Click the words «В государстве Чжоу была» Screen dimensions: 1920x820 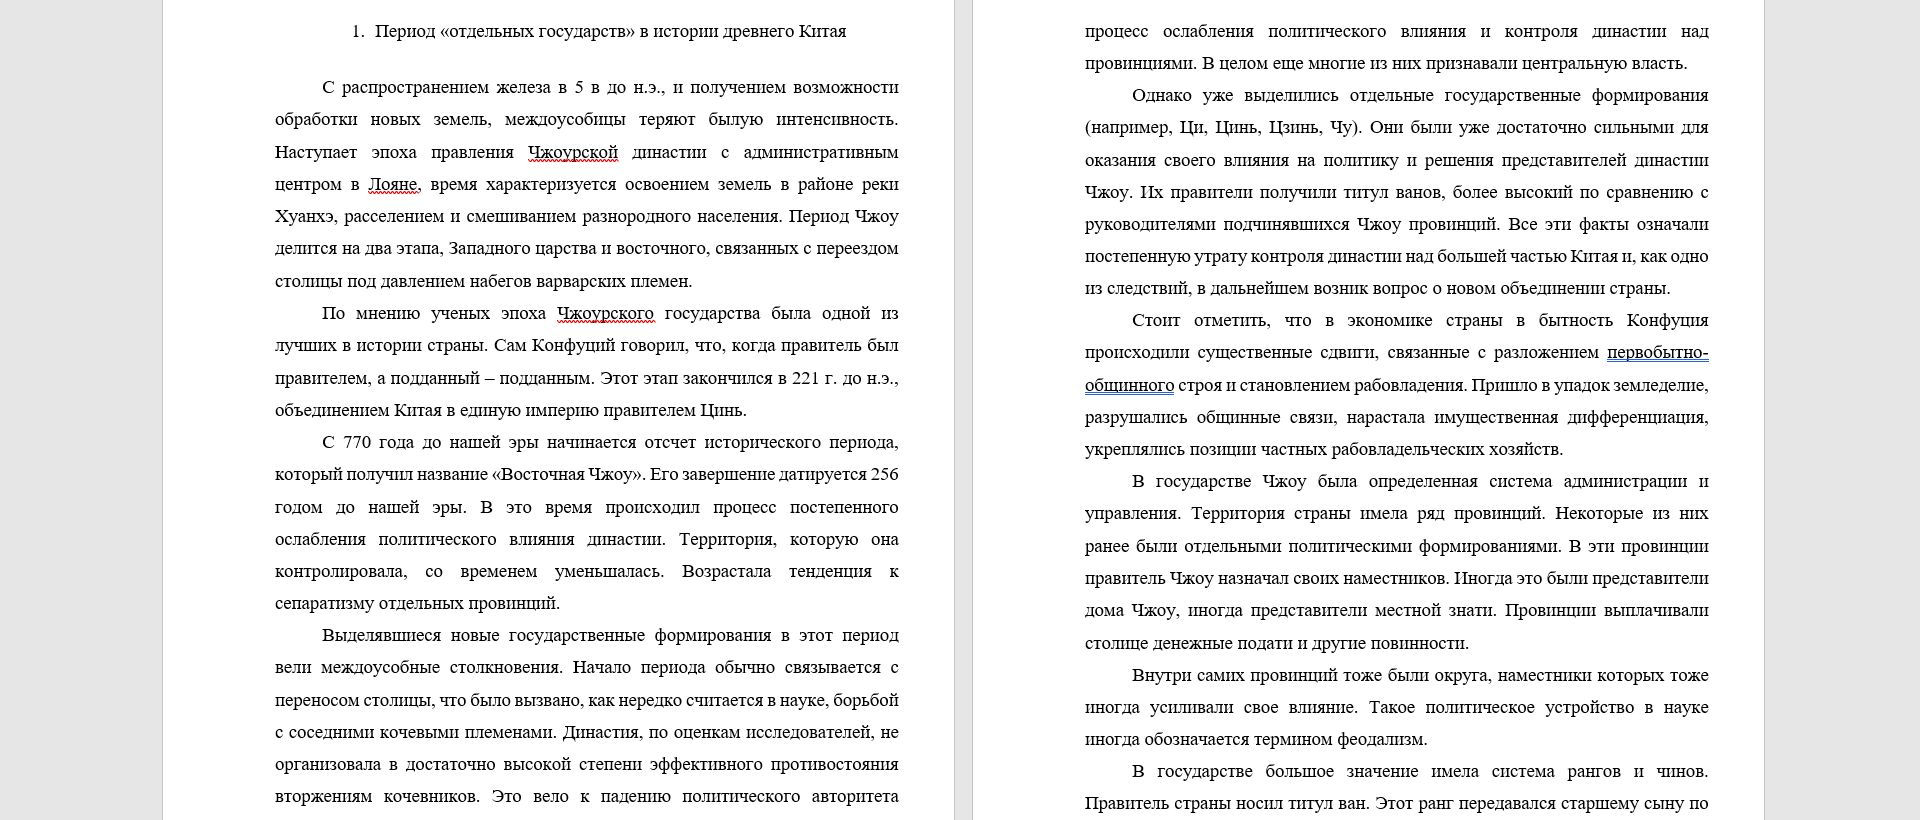click(1245, 481)
